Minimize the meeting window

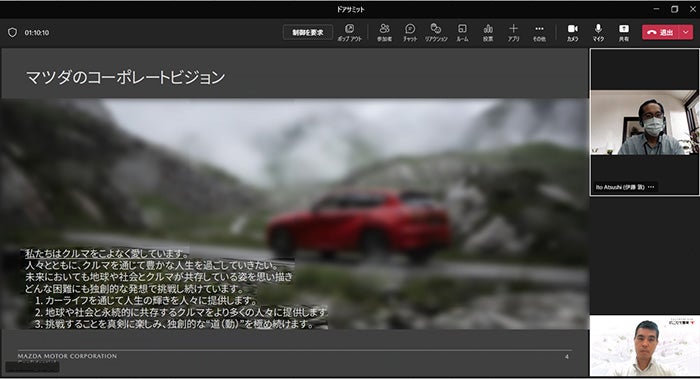(656, 9)
